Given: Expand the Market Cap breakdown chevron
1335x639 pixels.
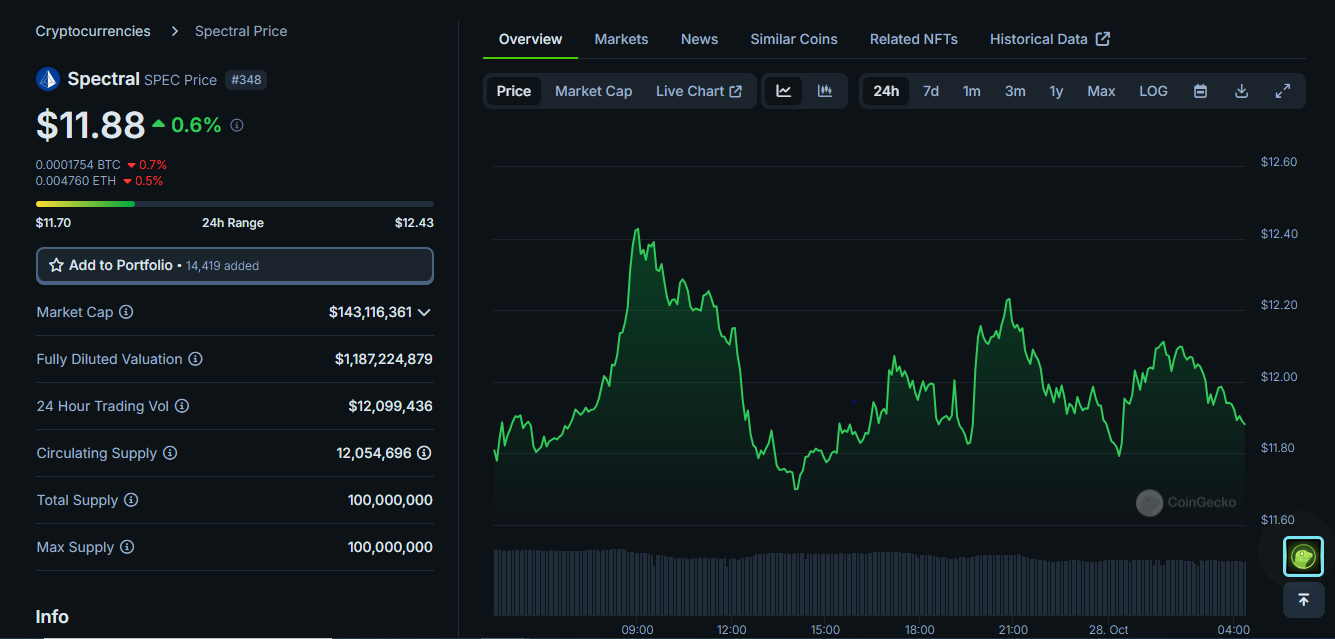Looking at the screenshot, I should [x=423, y=312].
